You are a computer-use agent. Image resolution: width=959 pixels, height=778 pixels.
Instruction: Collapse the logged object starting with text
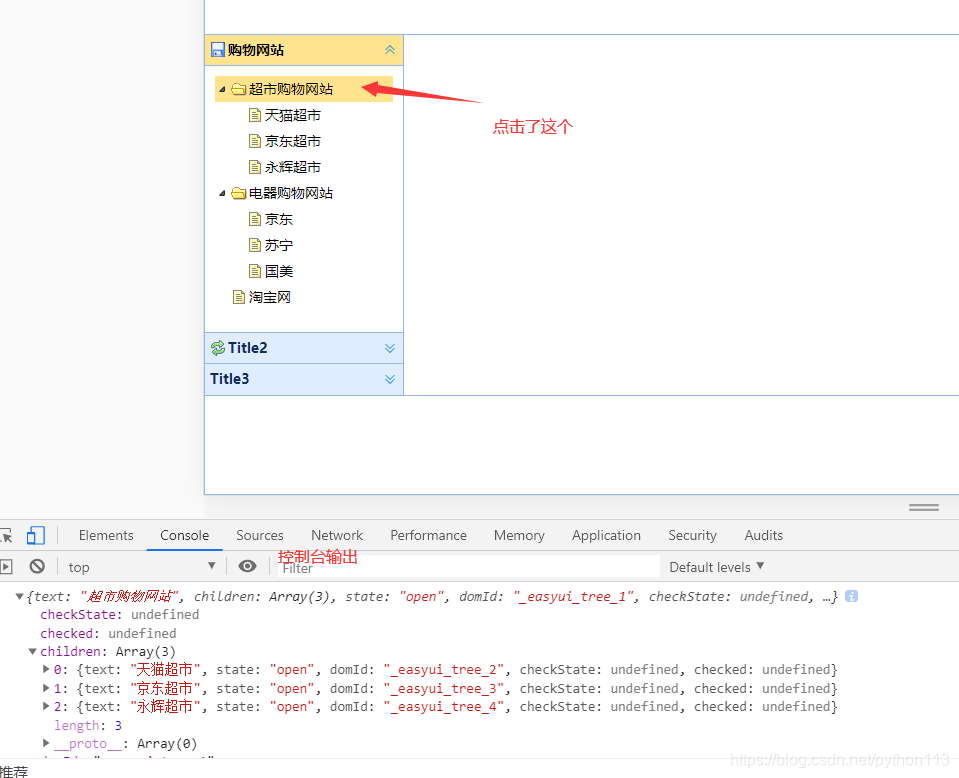[20, 596]
